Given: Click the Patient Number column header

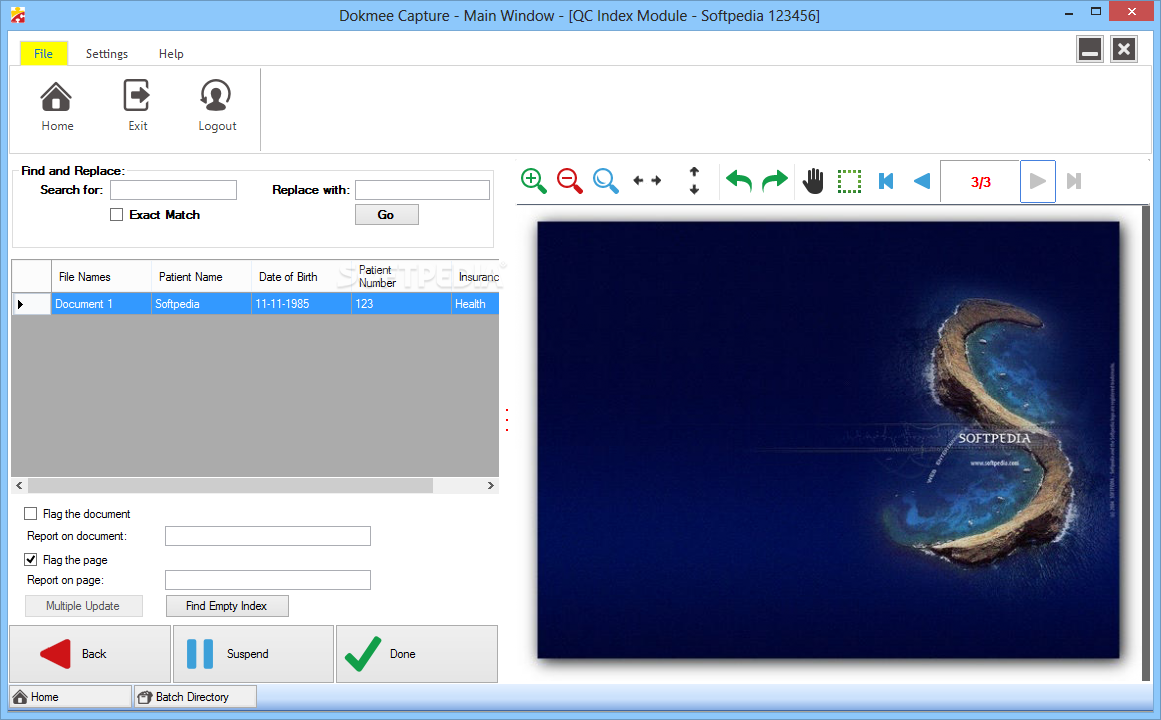Looking at the screenshot, I should click(401, 276).
